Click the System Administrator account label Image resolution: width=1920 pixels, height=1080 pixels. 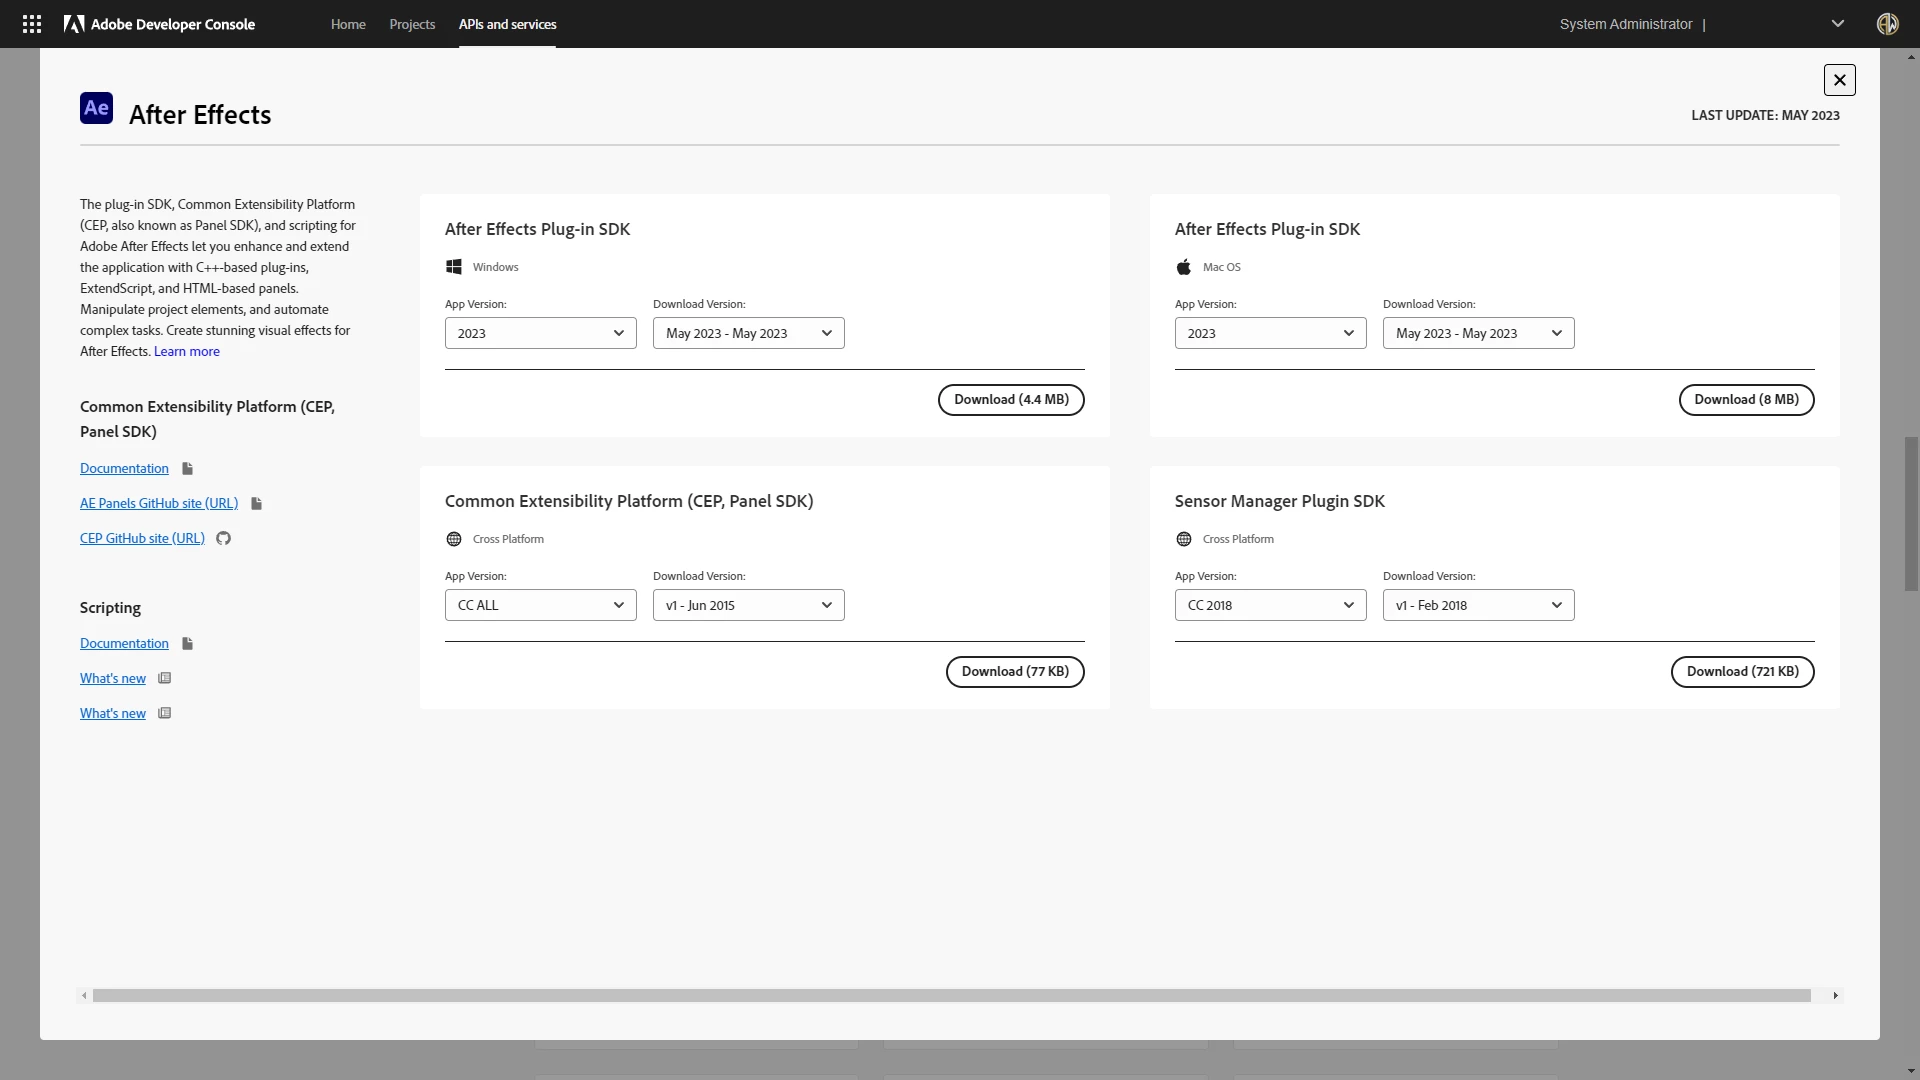tap(1626, 24)
